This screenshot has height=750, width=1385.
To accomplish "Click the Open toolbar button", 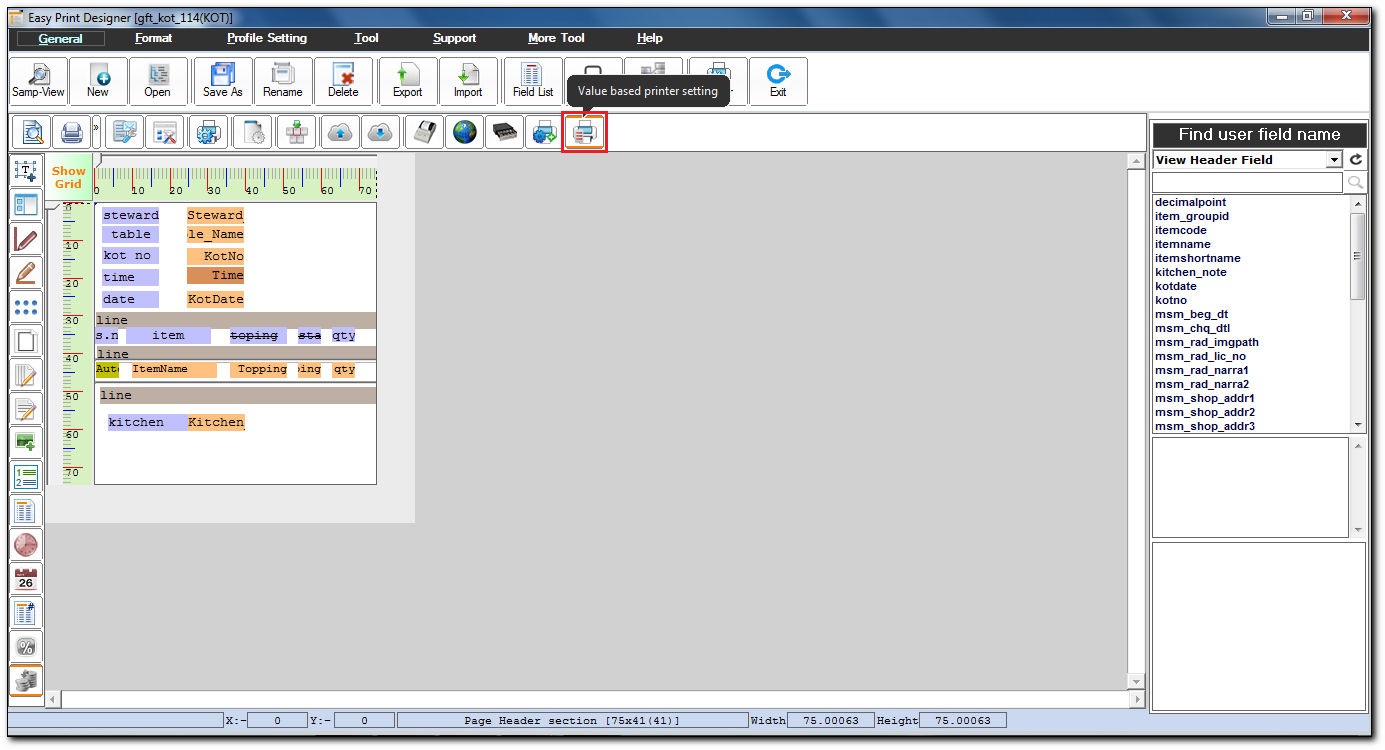I will (x=157, y=81).
